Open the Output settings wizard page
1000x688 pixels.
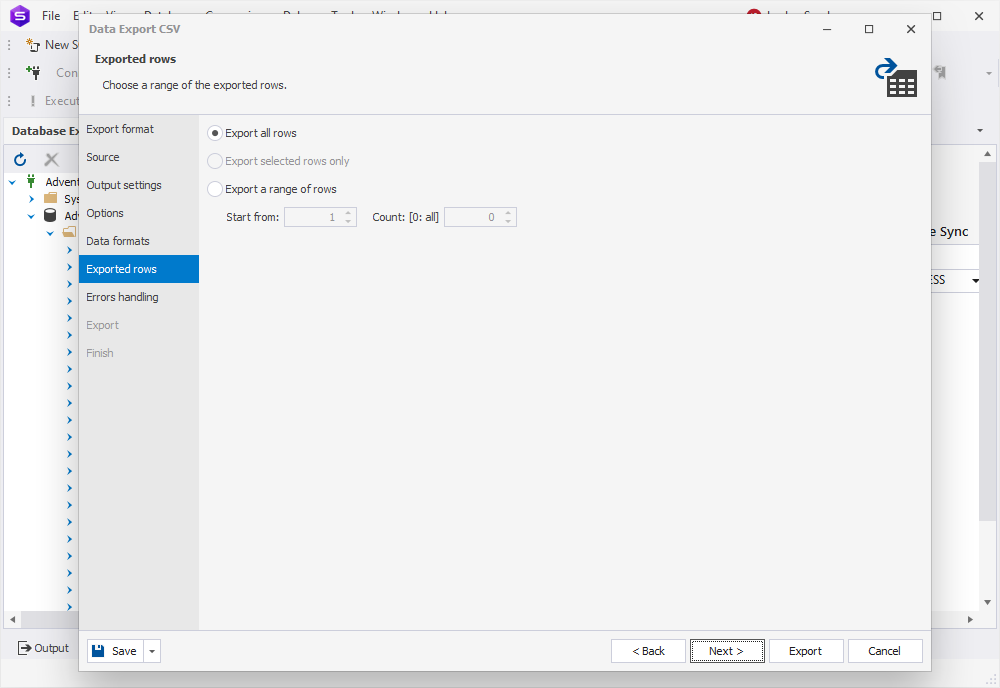[x=124, y=185]
